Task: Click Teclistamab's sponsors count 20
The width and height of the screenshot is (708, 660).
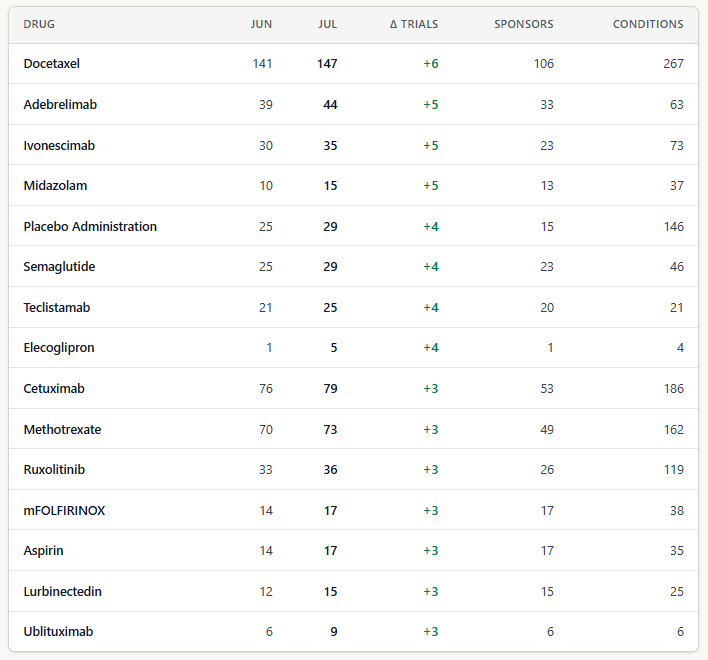Action: coord(547,308)
